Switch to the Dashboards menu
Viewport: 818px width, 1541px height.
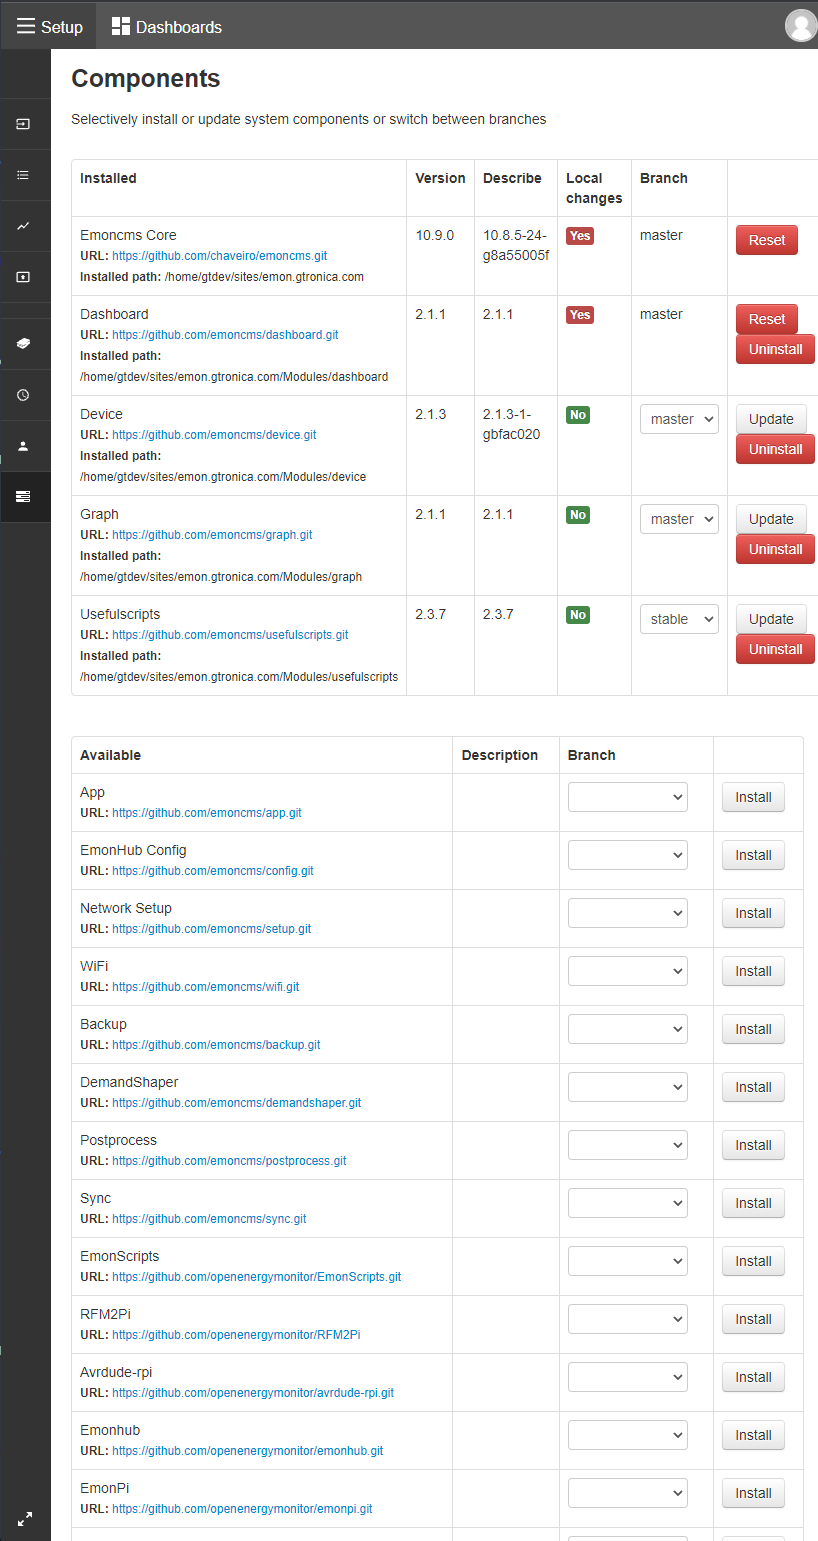coord(167,27)
